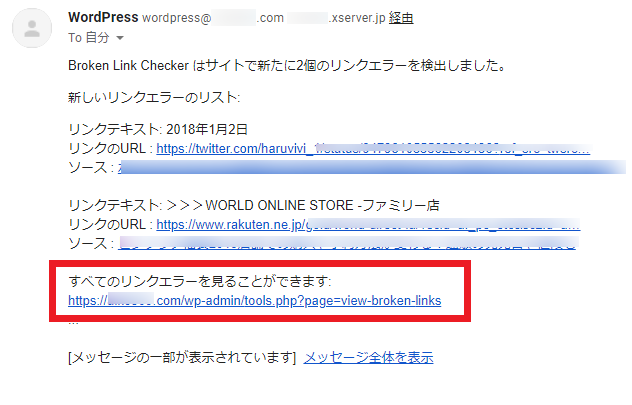Screen dimensions: 632x405
Task: Click the sender's gray avatar icon
Action: 32,28
